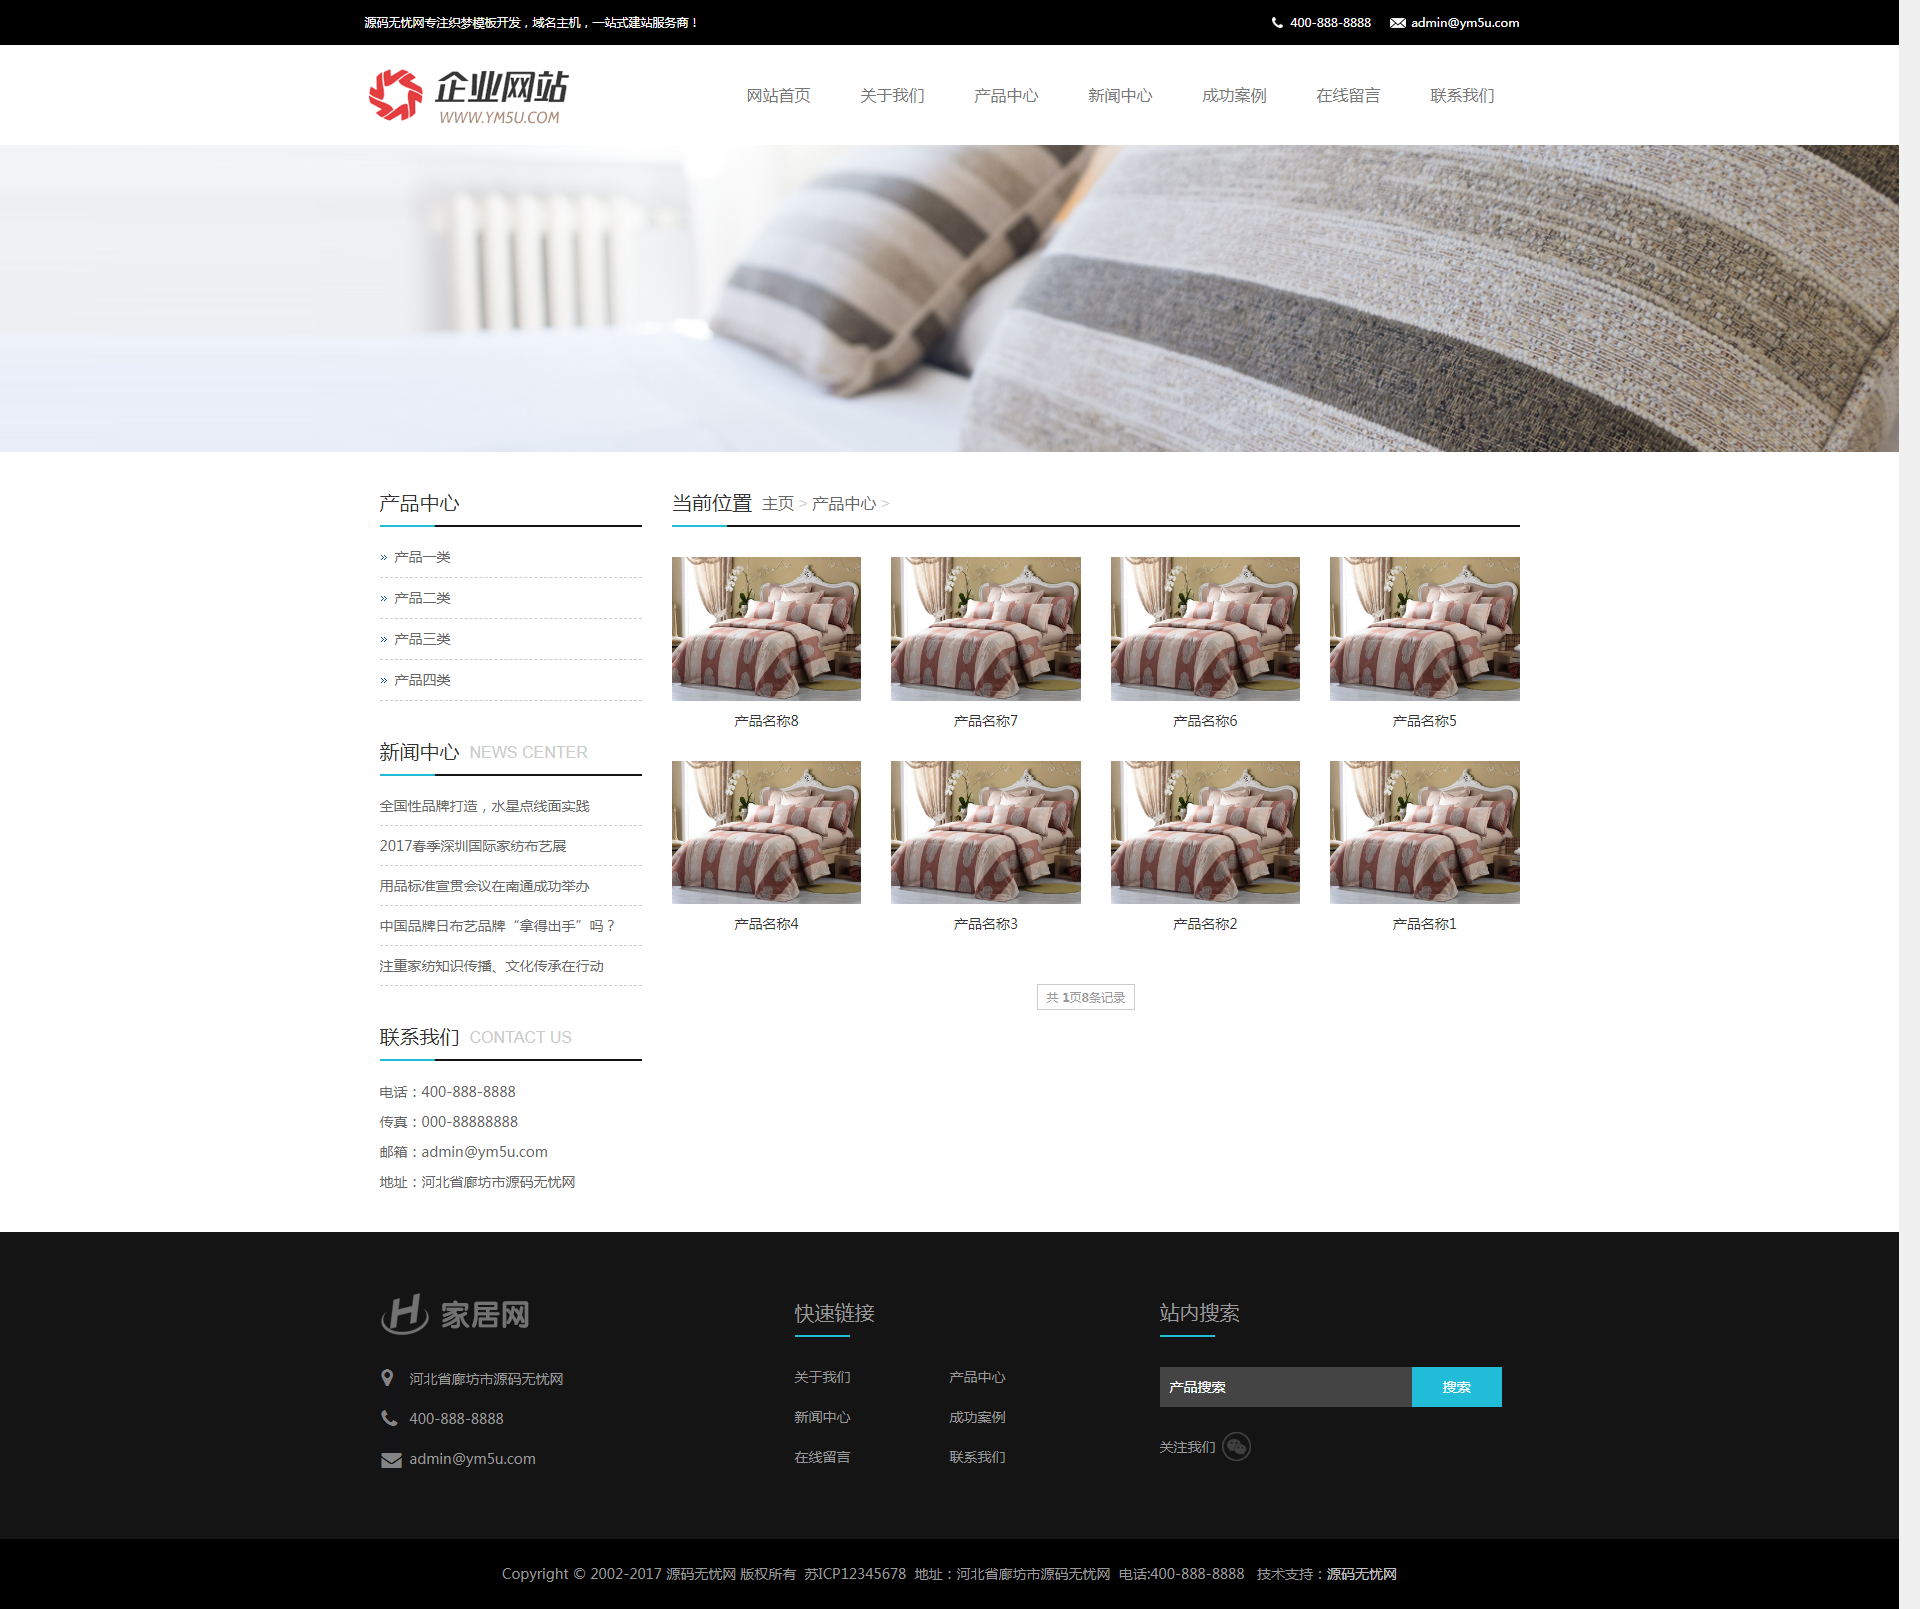Open 关于我们 in the top navigation

tap(892, 95)
